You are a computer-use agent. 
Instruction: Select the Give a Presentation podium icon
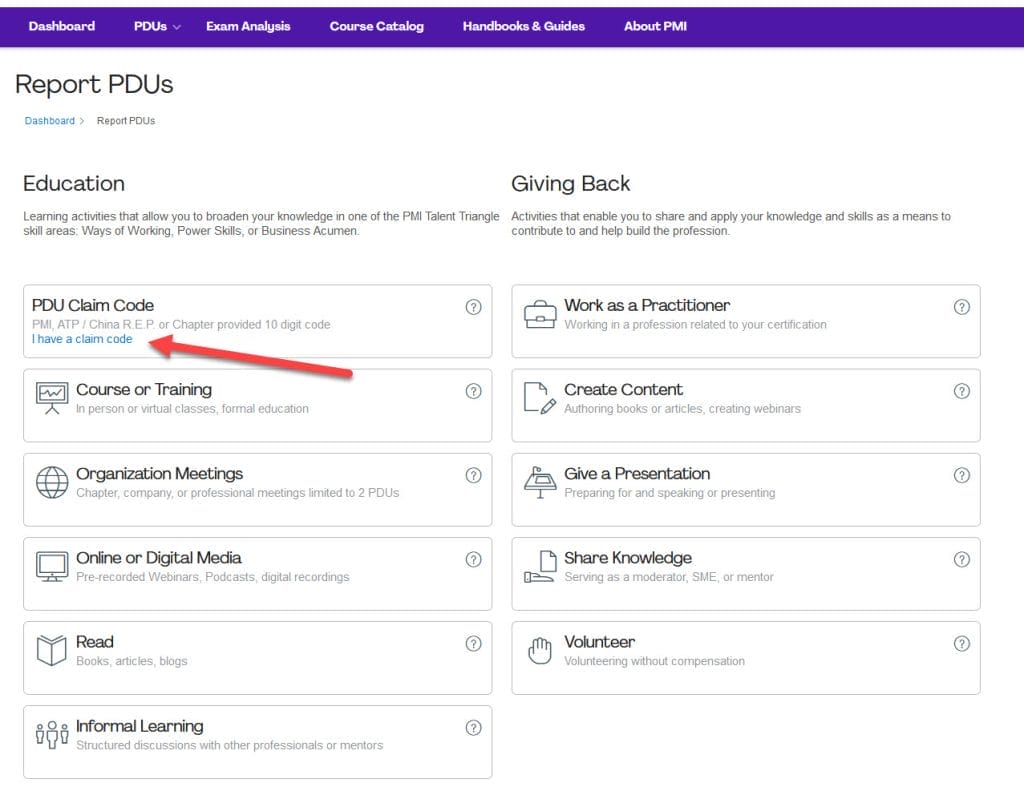pyautogui.click(x=540, y=482)
